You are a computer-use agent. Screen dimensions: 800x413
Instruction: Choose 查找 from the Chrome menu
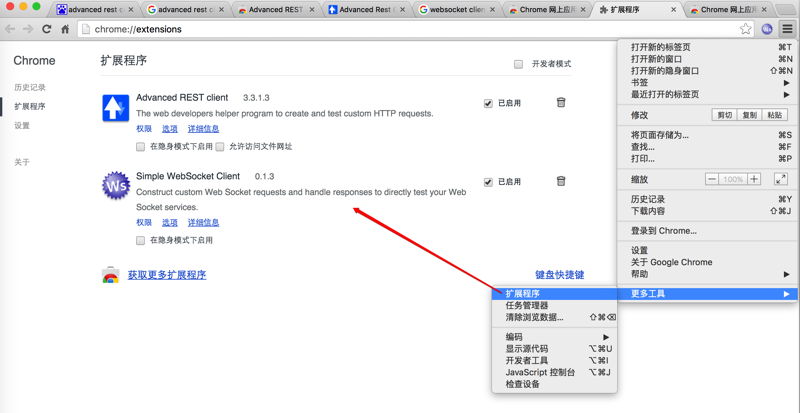pyautogui.click(x=707, y=147)
